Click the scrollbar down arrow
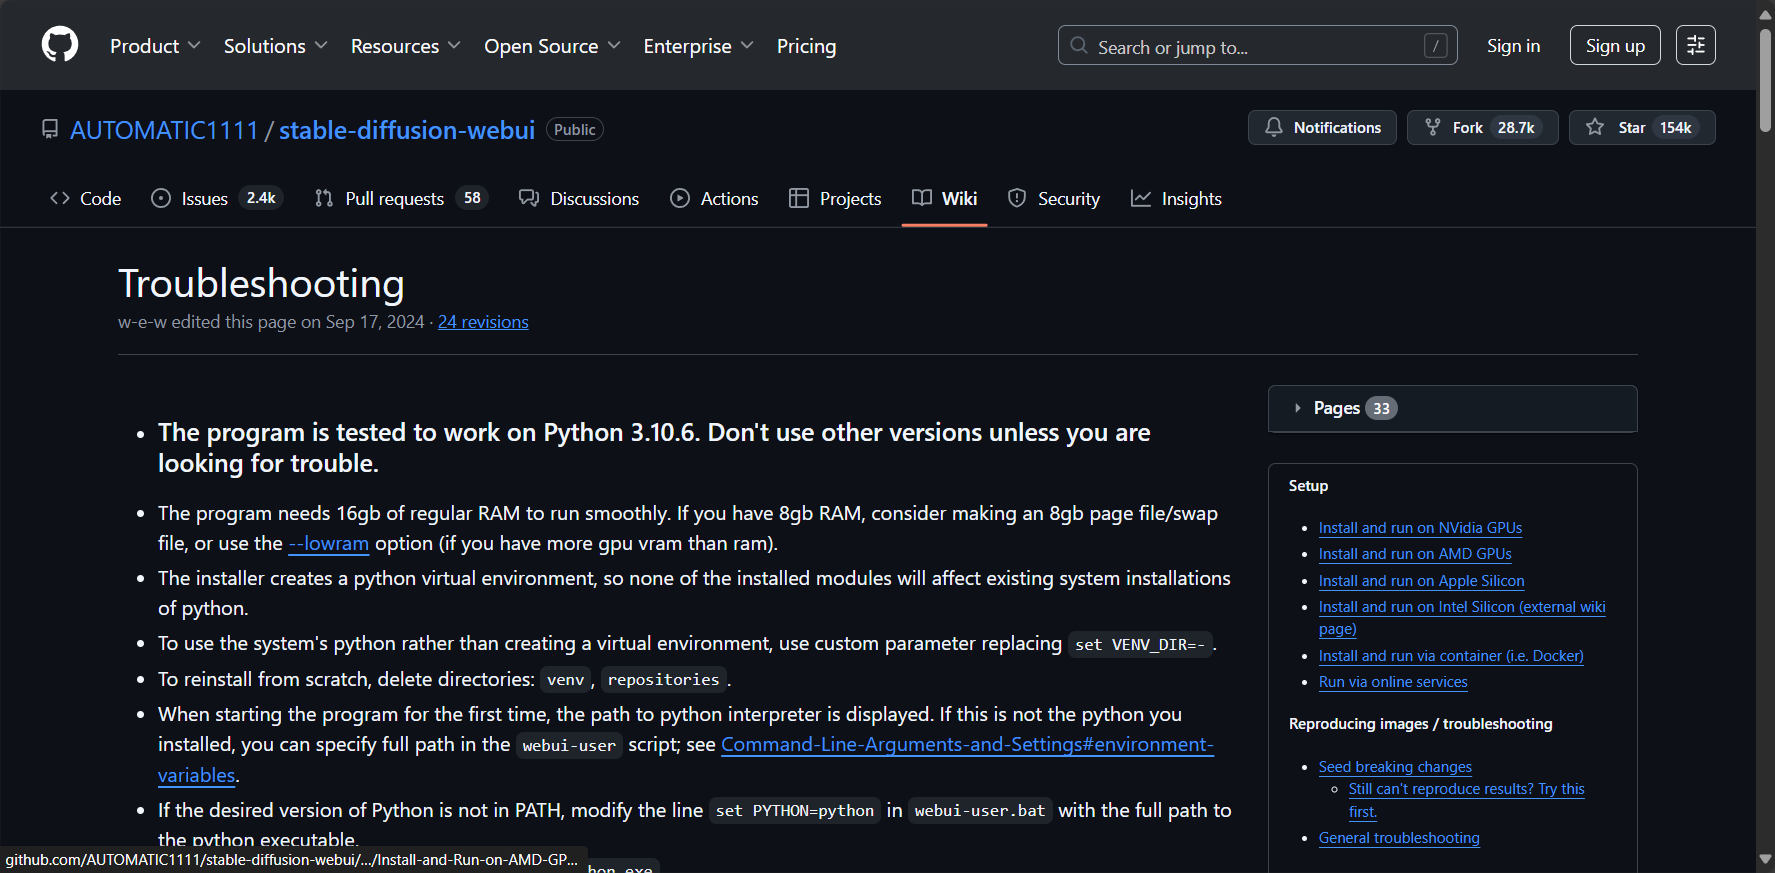The width and height of the screenshot is (1775, 873). [x=1765, y=860]
